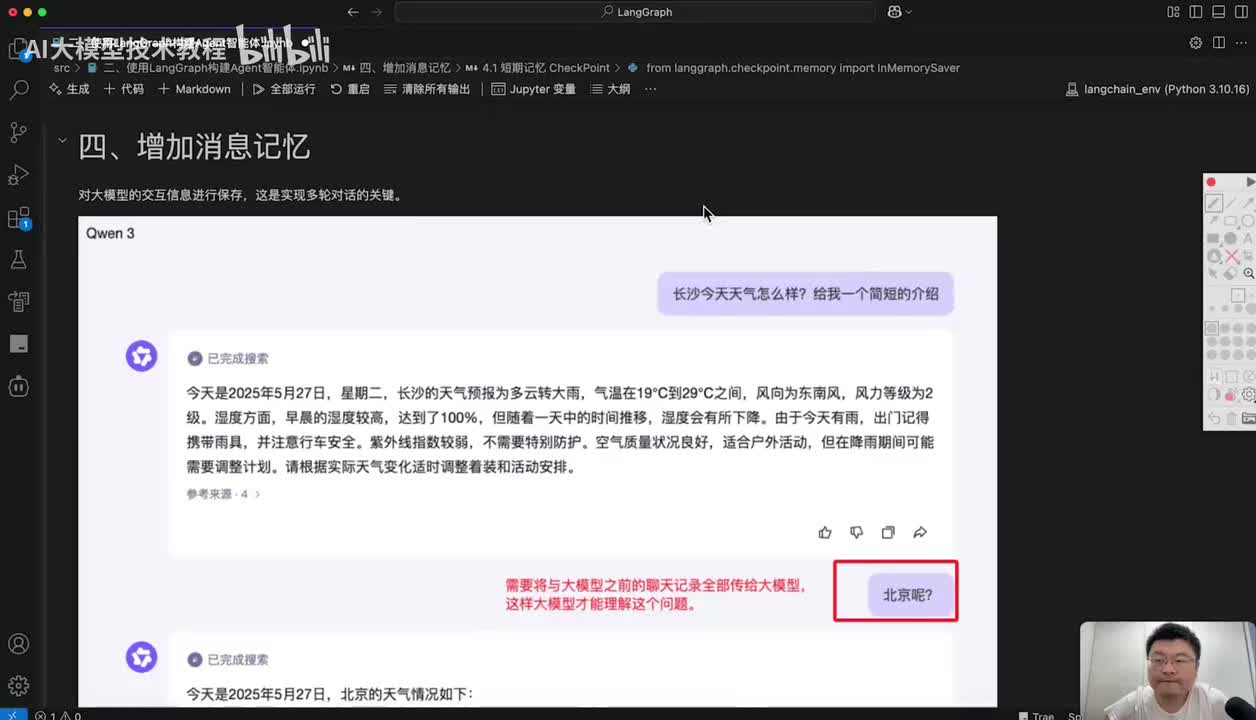Add a Markdown cell
Viewport: 1256px width, 720px height.
(x=194, y=89)
